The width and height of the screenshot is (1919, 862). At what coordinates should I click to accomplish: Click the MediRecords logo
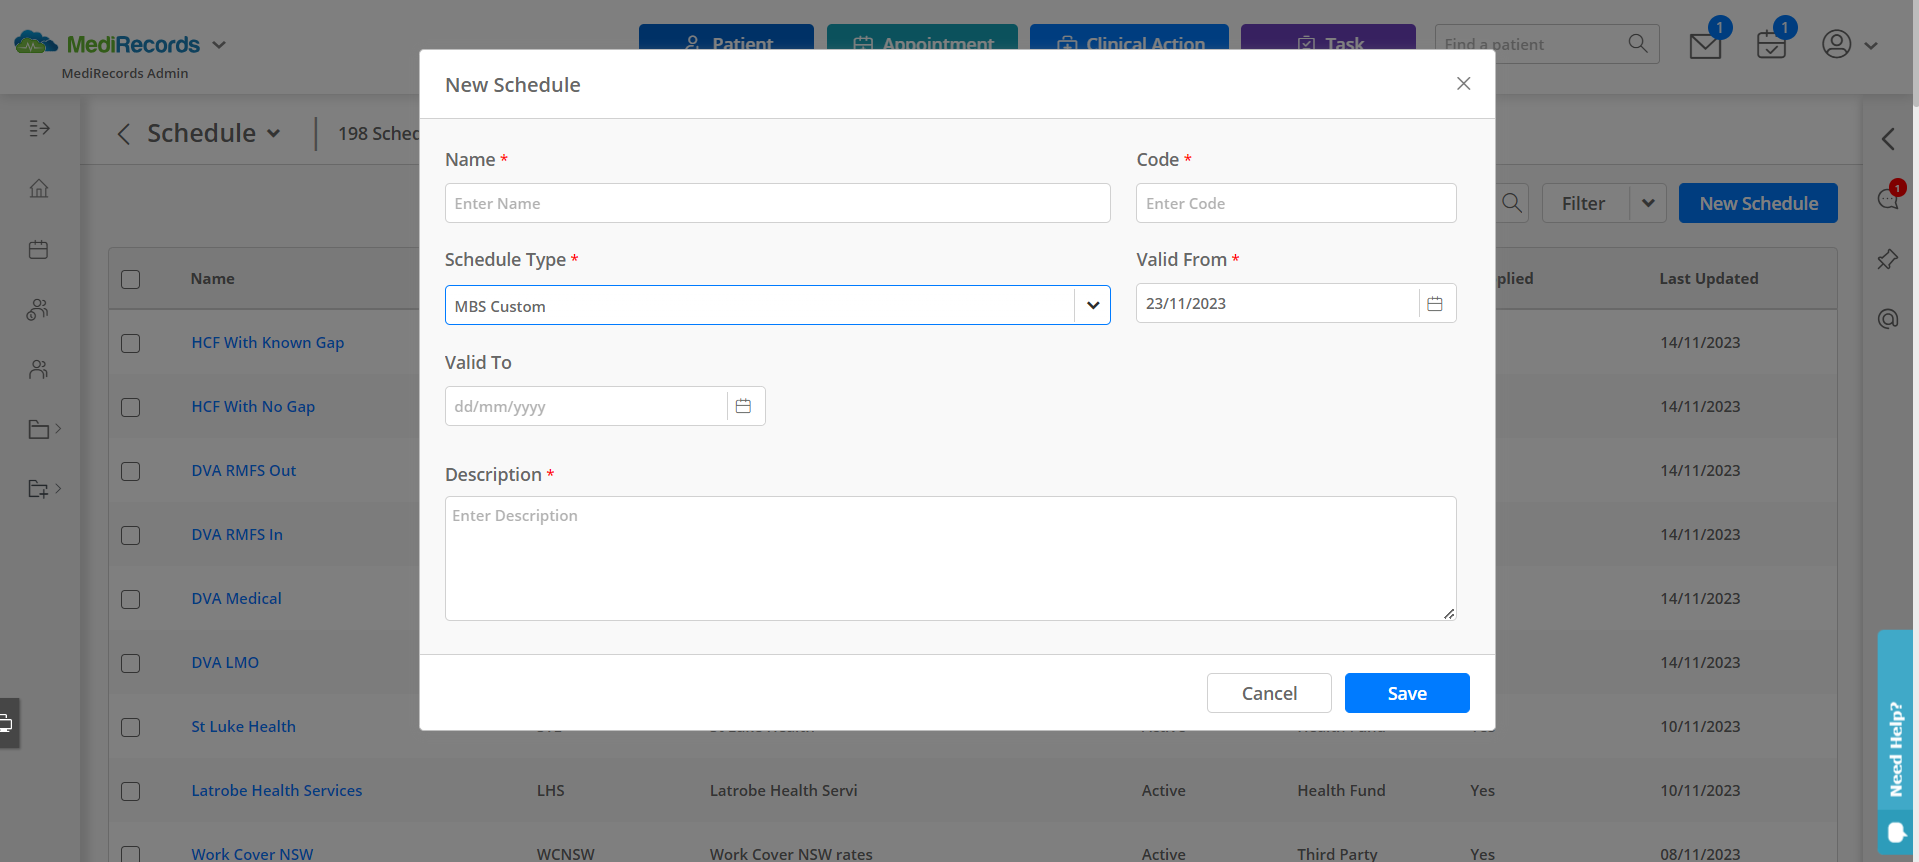(107, 44)
